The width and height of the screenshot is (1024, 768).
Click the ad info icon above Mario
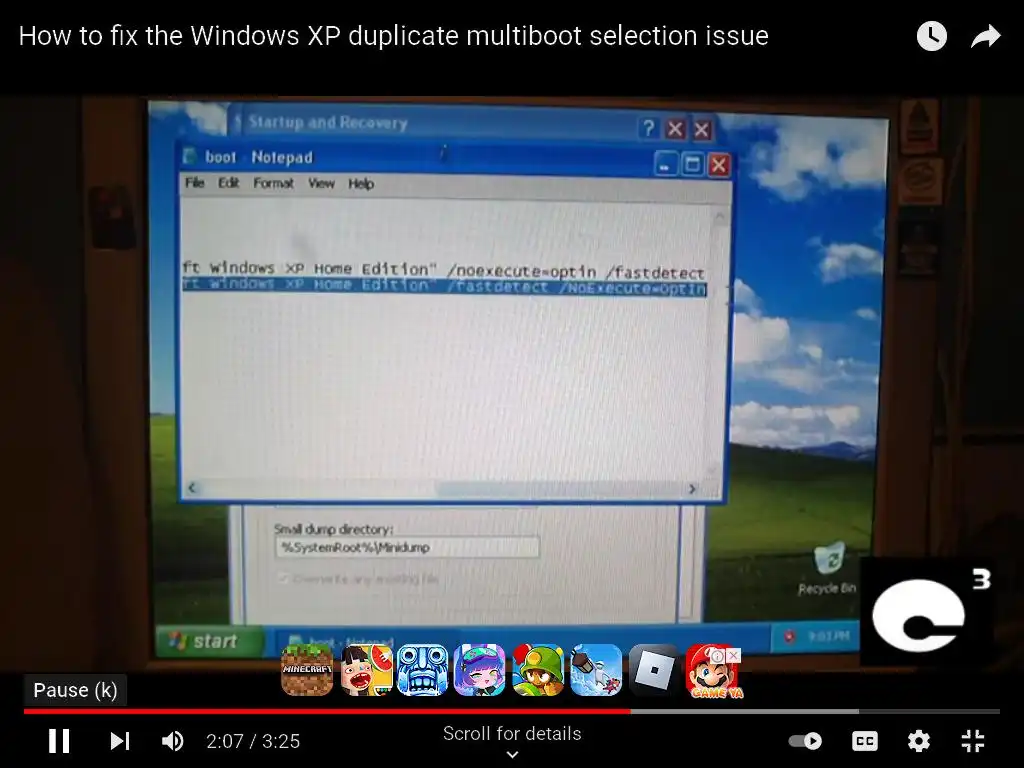tap(718, 654)
